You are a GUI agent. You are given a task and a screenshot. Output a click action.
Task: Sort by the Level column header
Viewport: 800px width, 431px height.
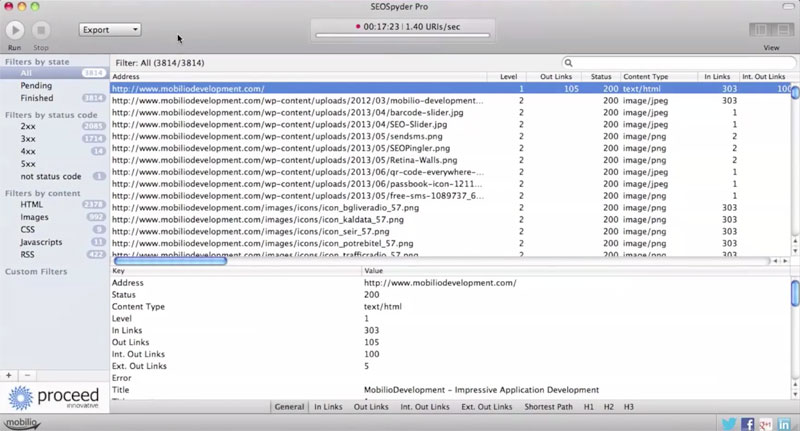click(506, 77)
